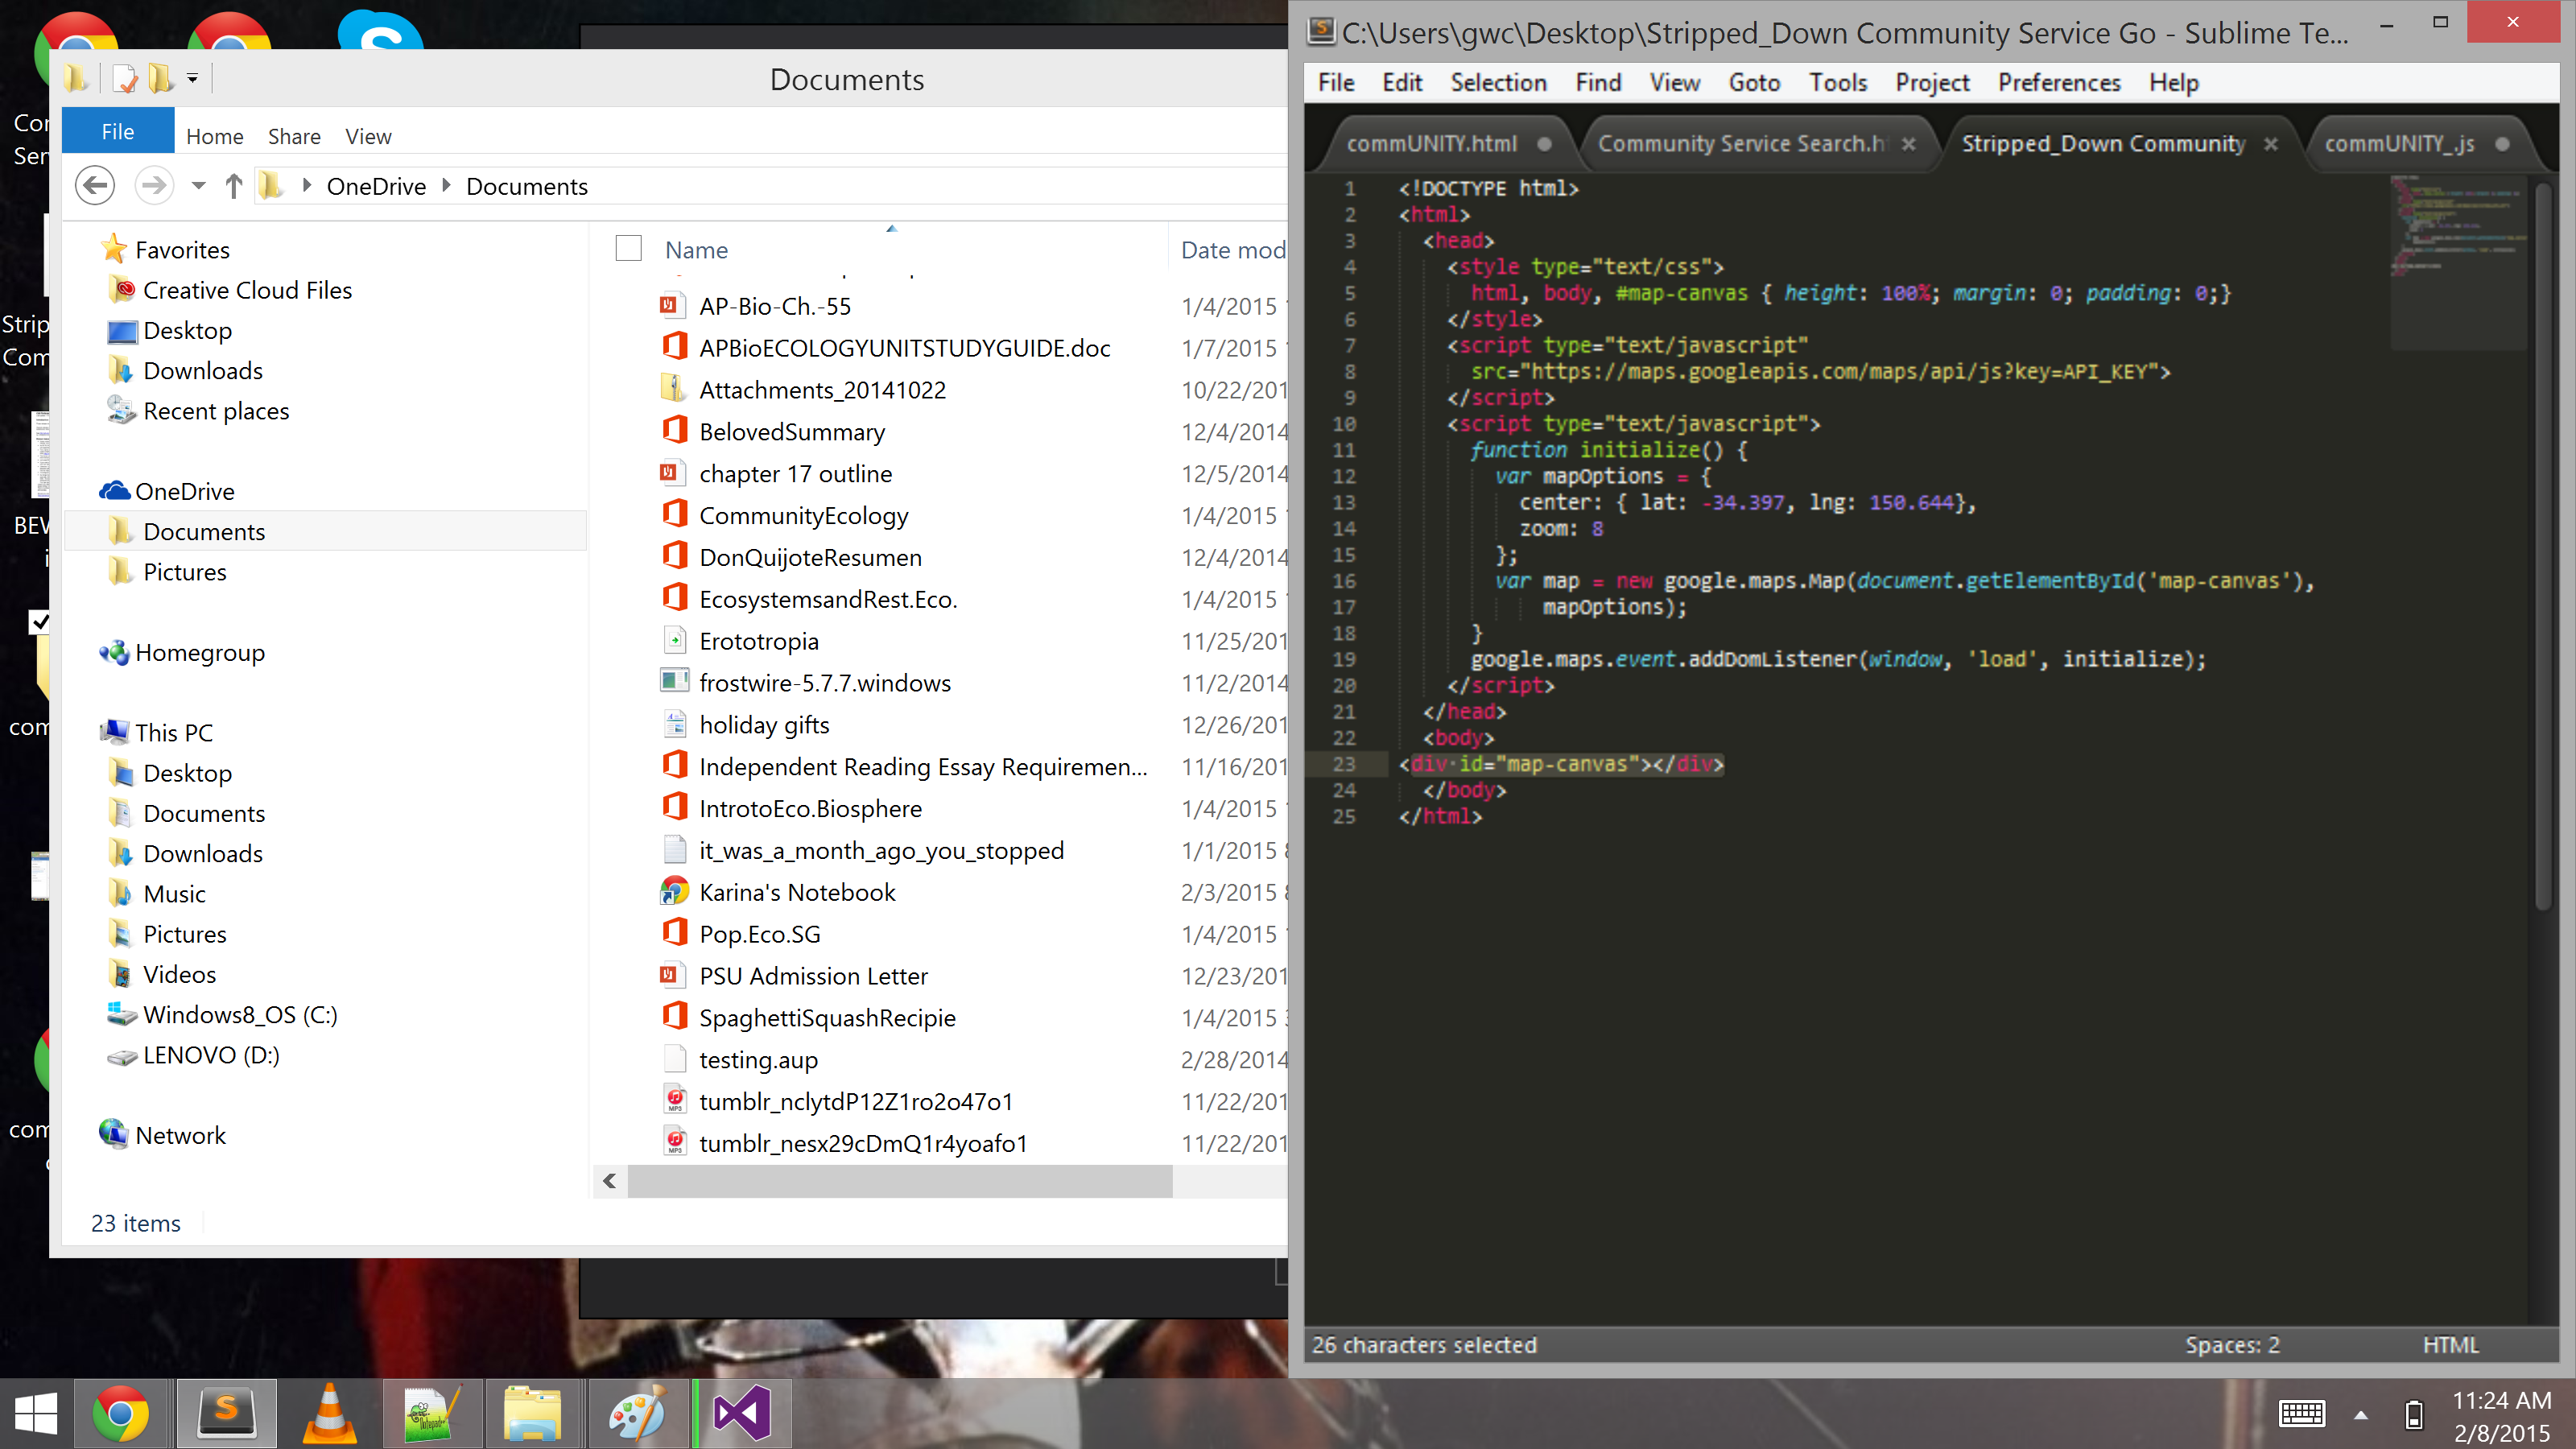This screenshot has height=1449, width=2576.
Task: Switch to the commUNITY.html tab
Action: pyautogui.click(x=1431, y=144)
